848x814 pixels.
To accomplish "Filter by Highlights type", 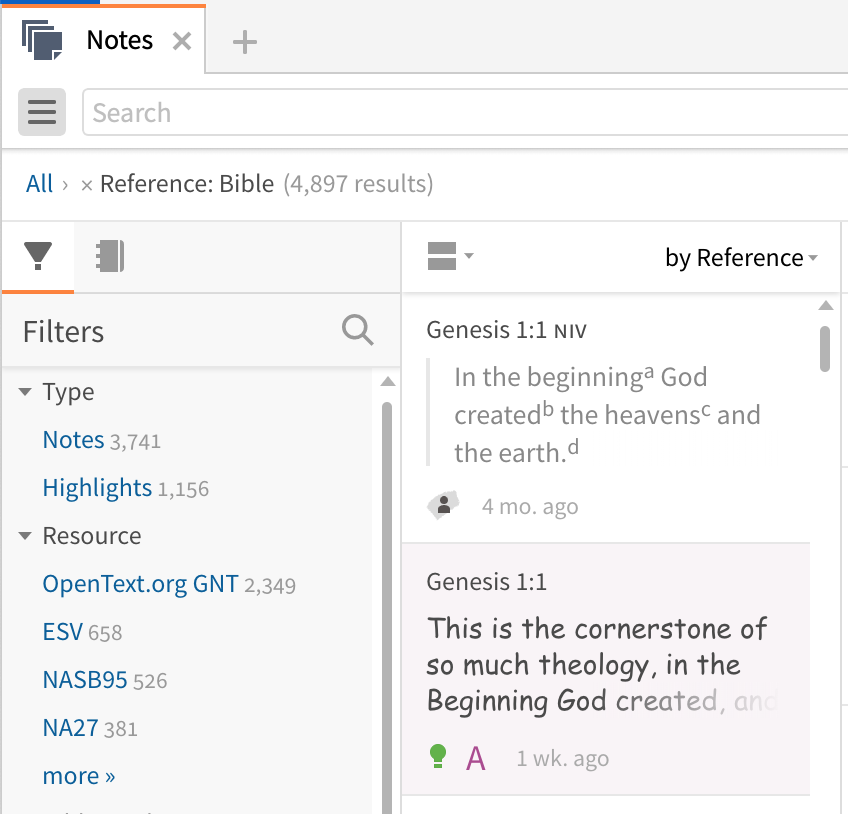I will point(97,488).
